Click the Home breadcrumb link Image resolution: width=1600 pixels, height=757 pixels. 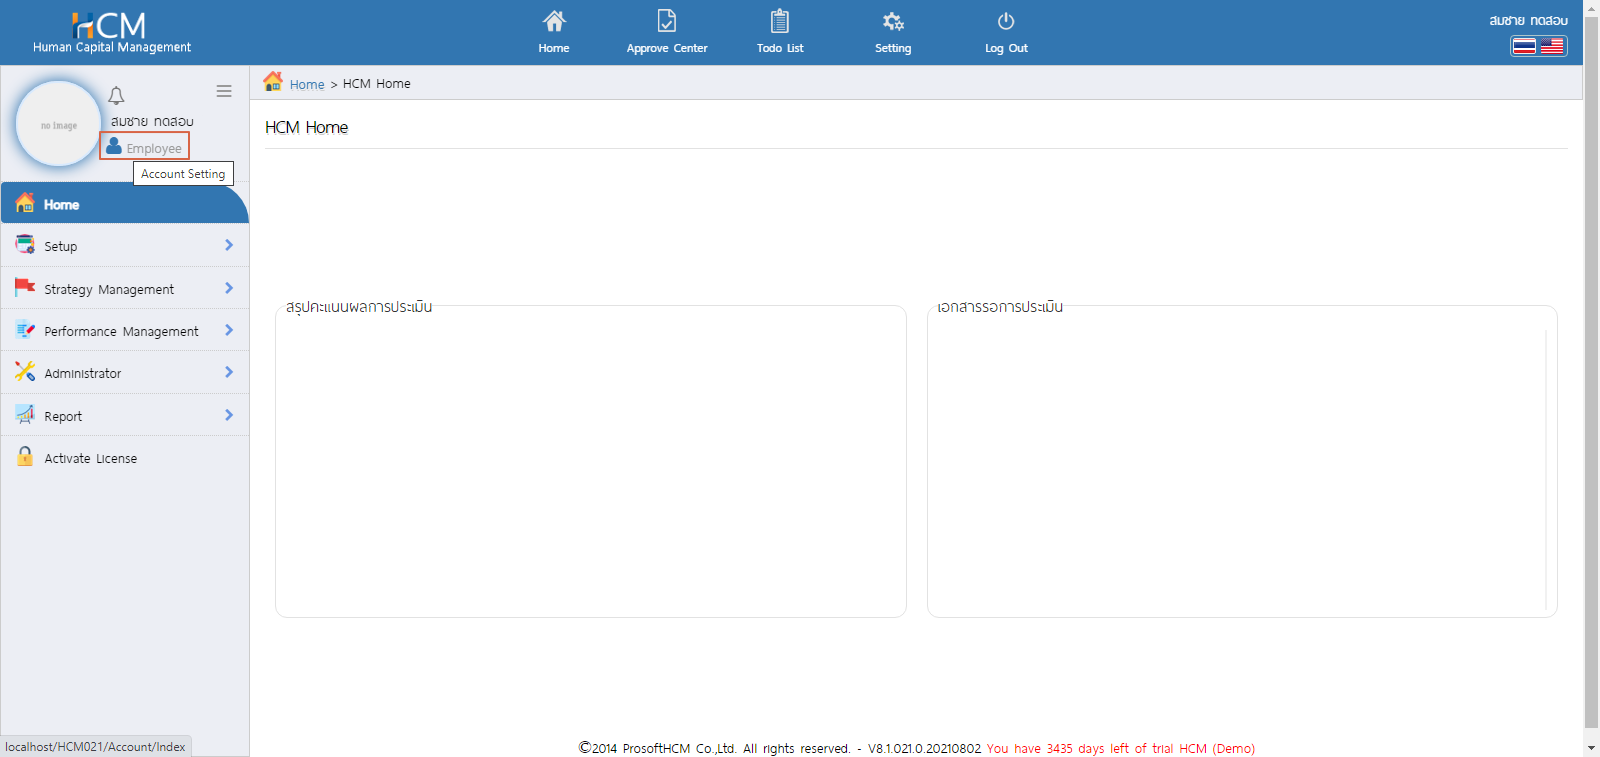(307, 84)
